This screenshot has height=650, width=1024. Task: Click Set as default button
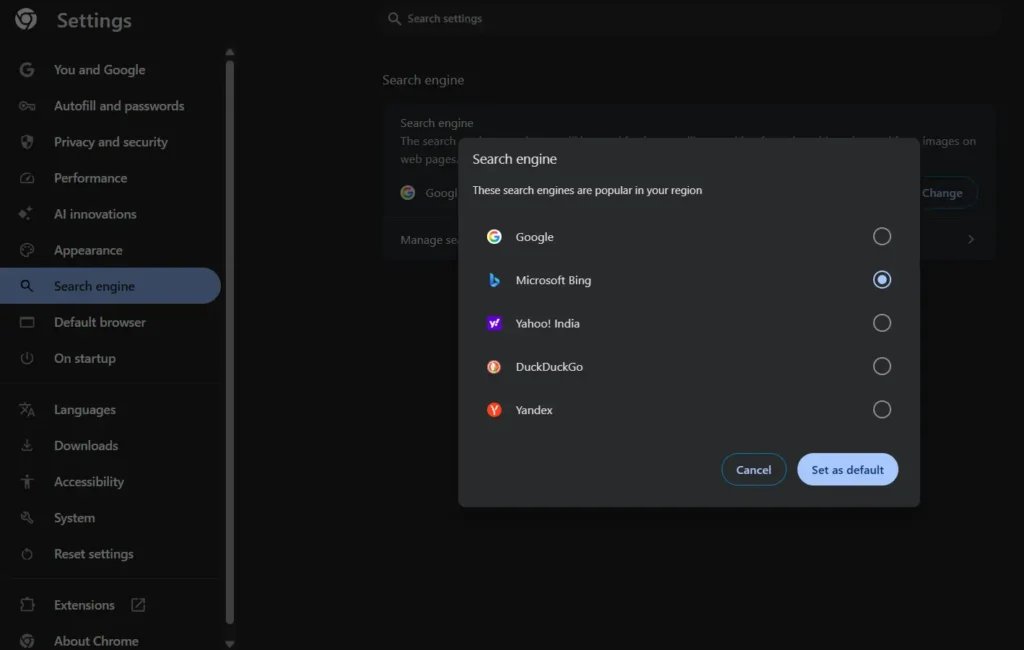click(848, 470)
